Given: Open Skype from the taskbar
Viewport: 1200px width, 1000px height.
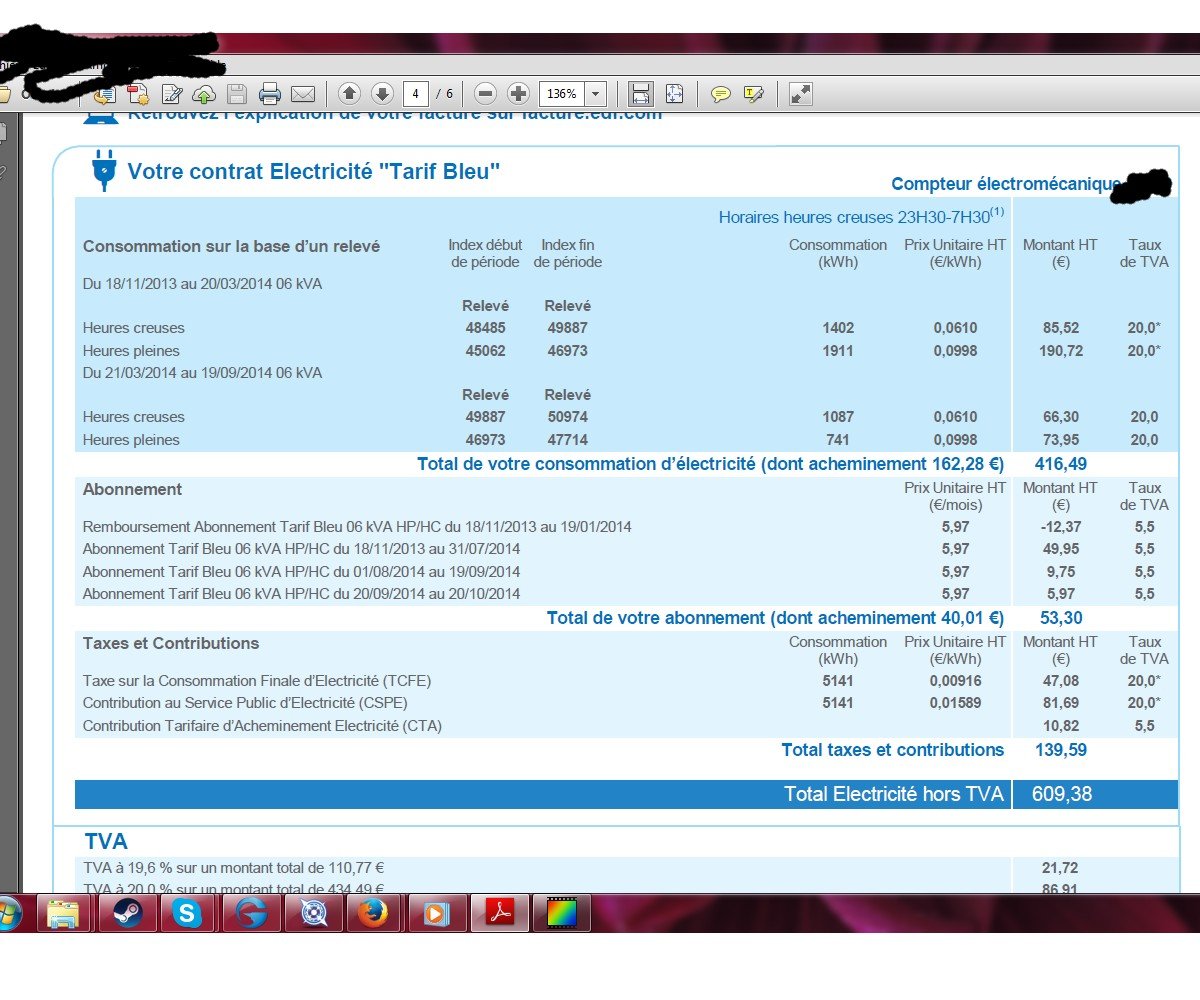Looking at the screenshot, I should point(188,913).
